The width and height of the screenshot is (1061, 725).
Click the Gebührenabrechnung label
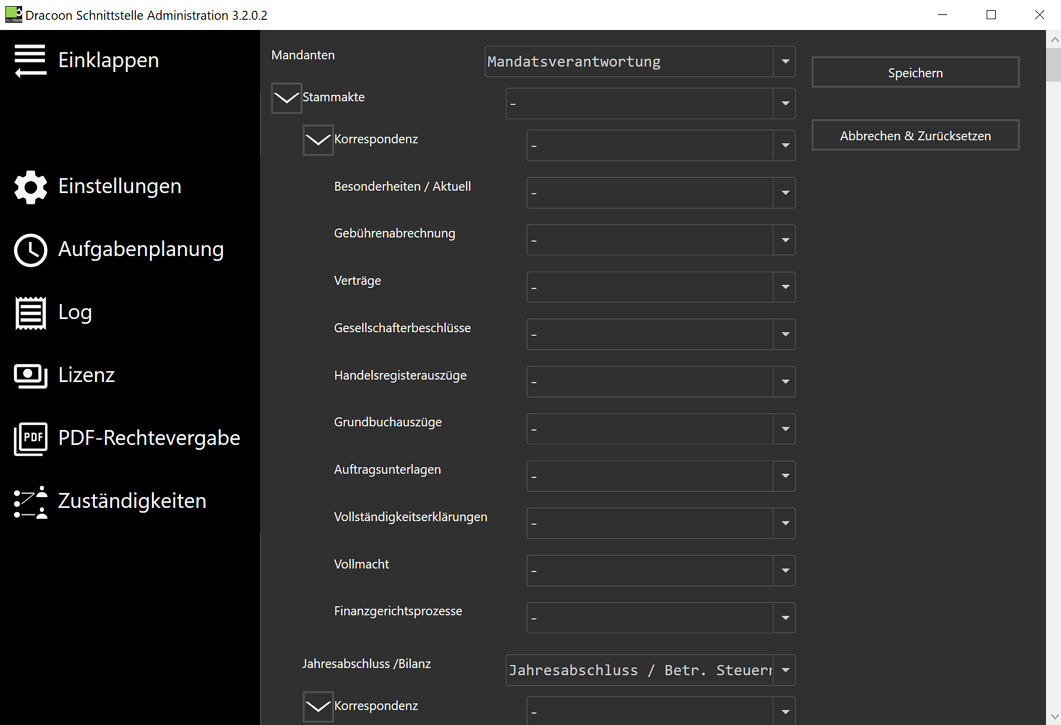pyautogui.click(x=394, y=234)
